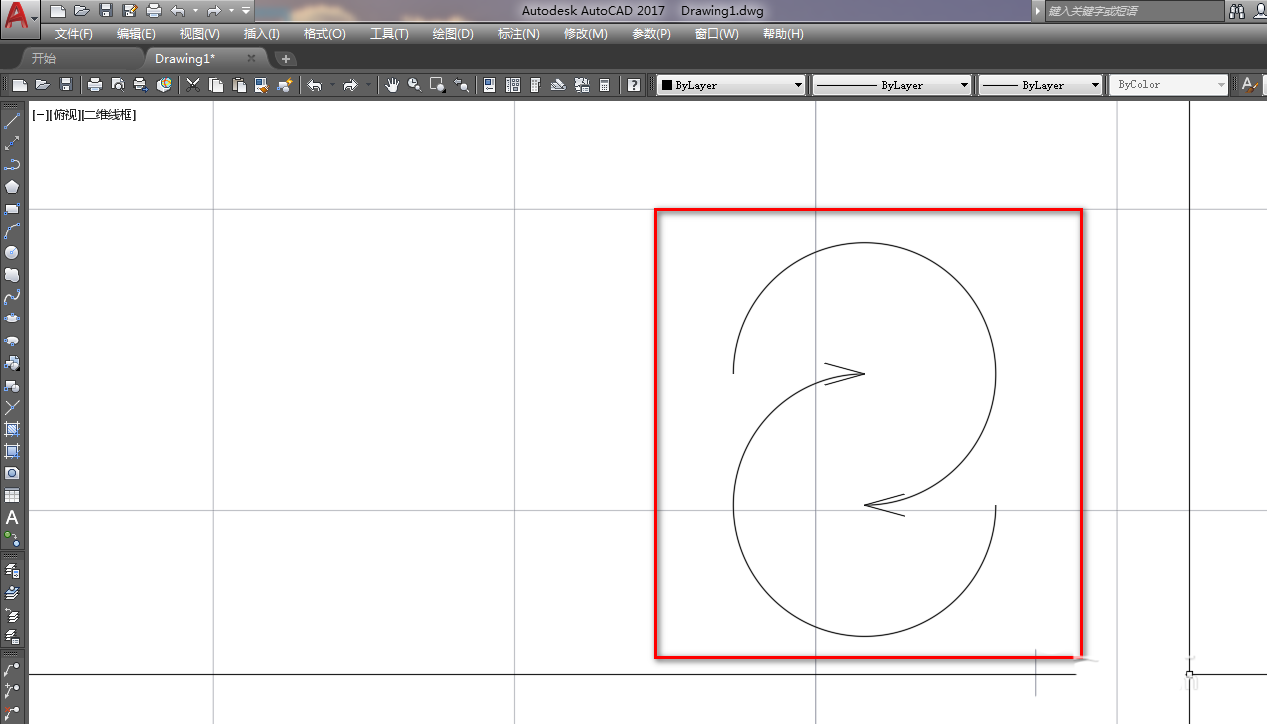Click the Help question mark icon
Screen dimensions: 1267x724
[x=634, y=85]
